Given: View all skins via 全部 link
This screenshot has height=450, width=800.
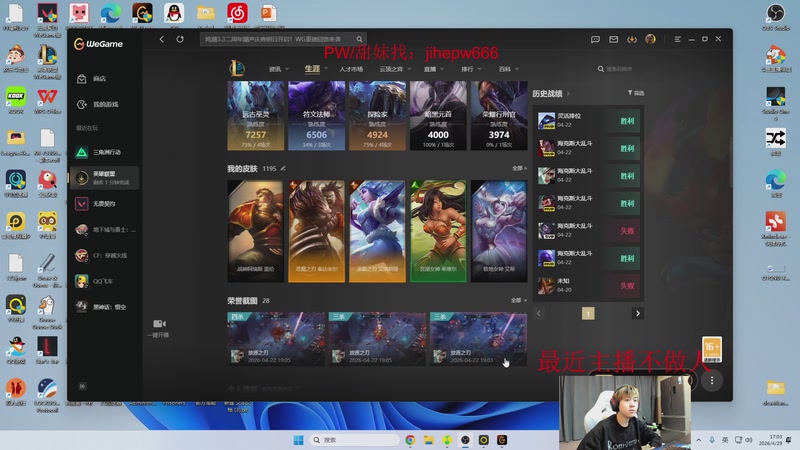Looking at the screenshot, I should [x=519, y=168].
